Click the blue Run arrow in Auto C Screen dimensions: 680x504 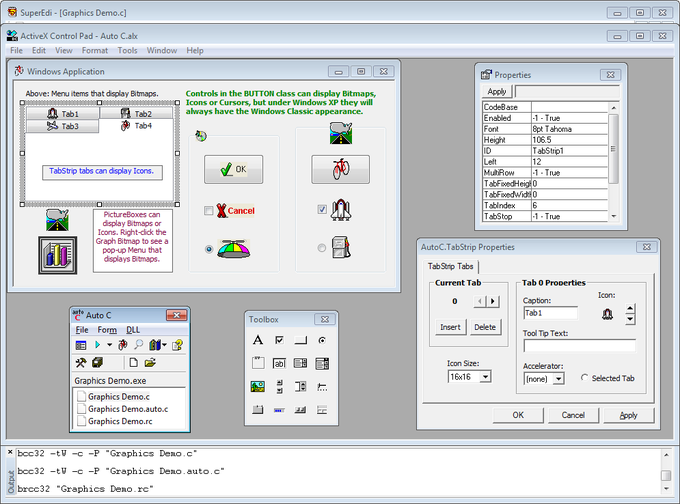pos(98,345)
